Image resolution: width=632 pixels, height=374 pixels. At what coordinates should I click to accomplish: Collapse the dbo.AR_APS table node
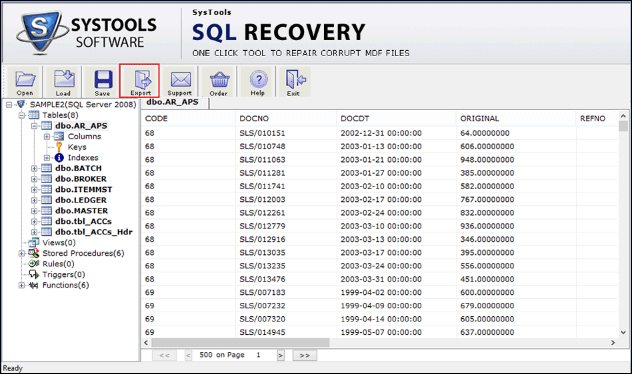[35, 126]
